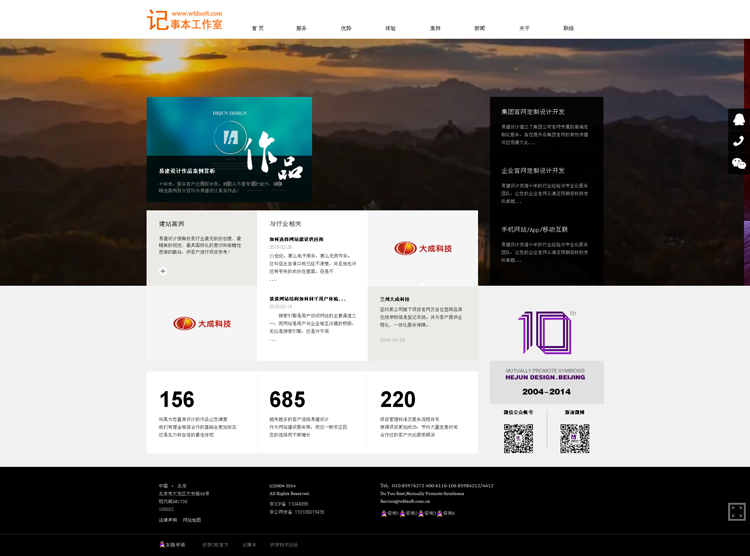Open the 织梦技术论坛 footer link
750x556 pixels.
[x=284, y=545]
